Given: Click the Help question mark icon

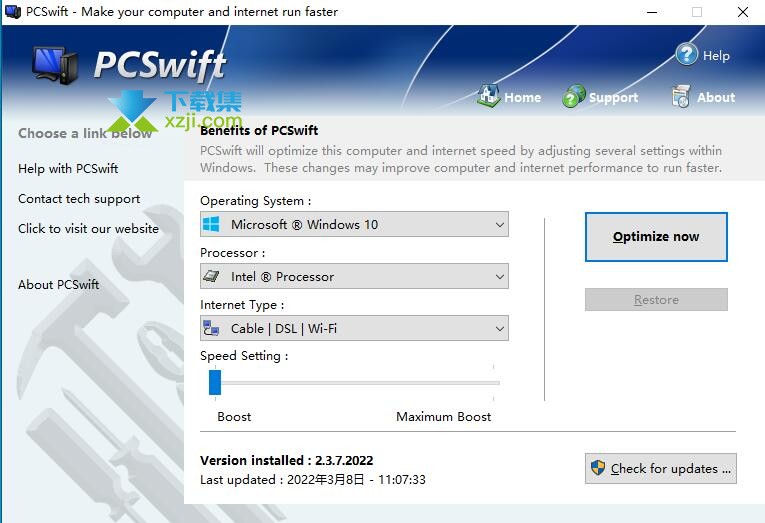Looking at the screenshot, I should click(687, 55).
